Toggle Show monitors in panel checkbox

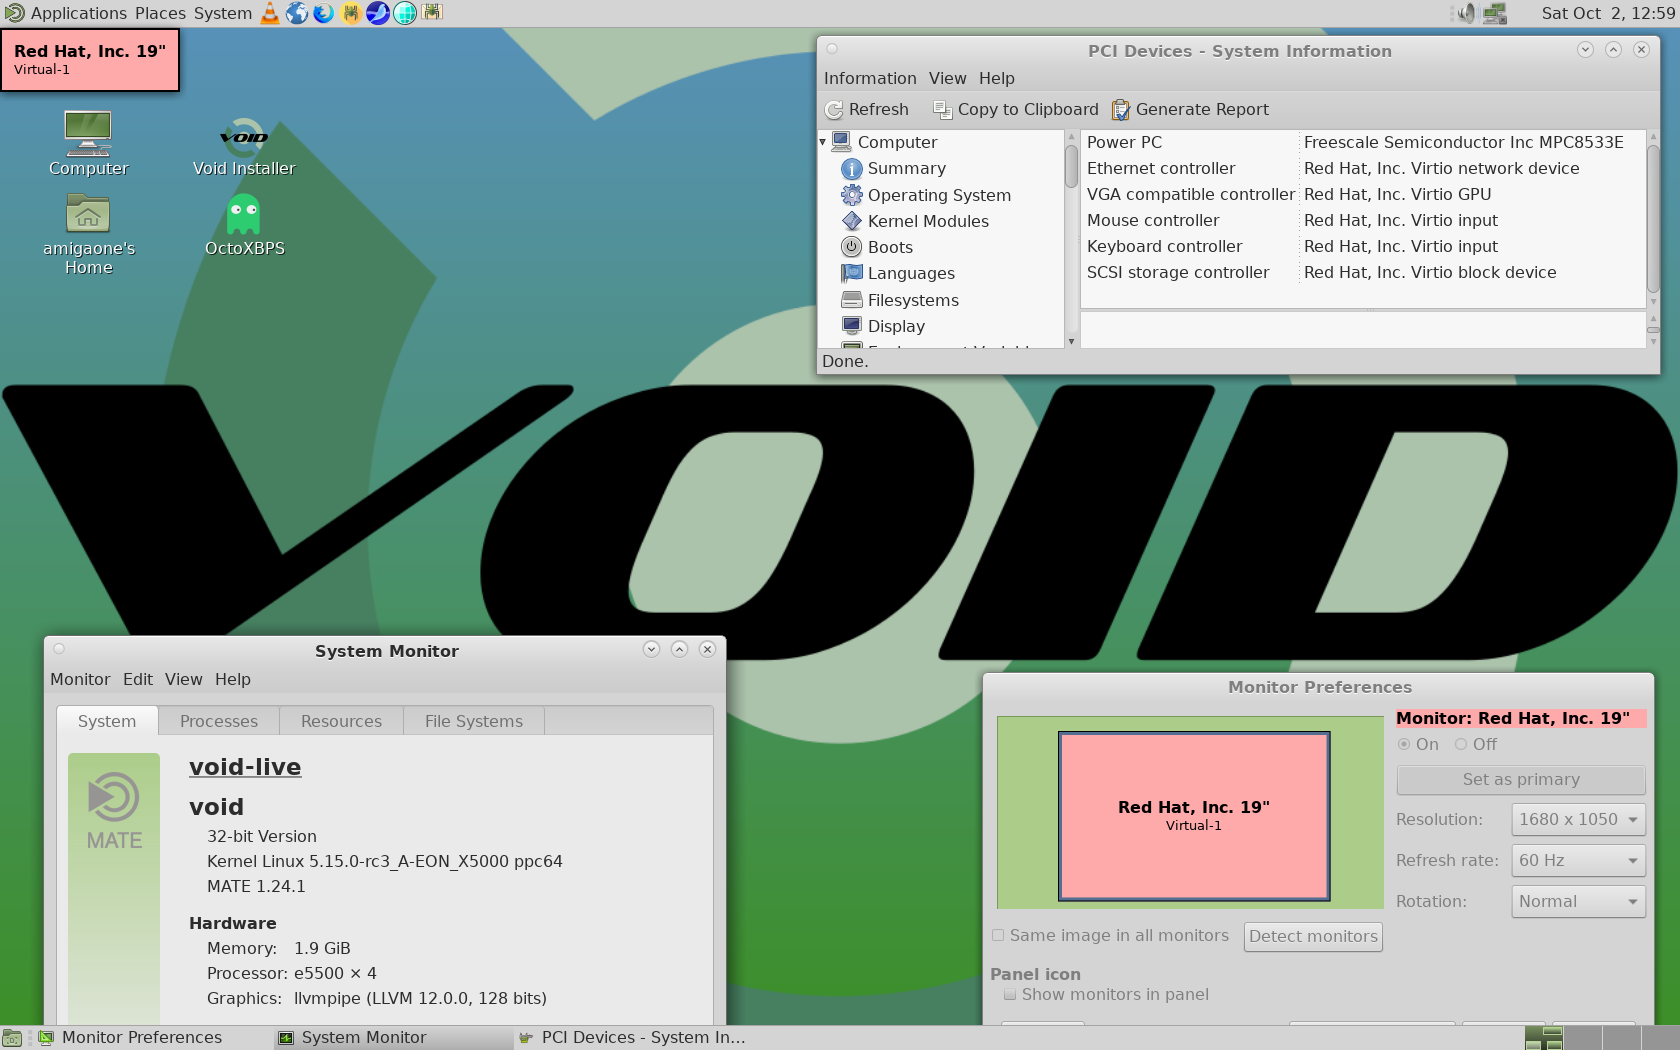[x=1010, y=995]
